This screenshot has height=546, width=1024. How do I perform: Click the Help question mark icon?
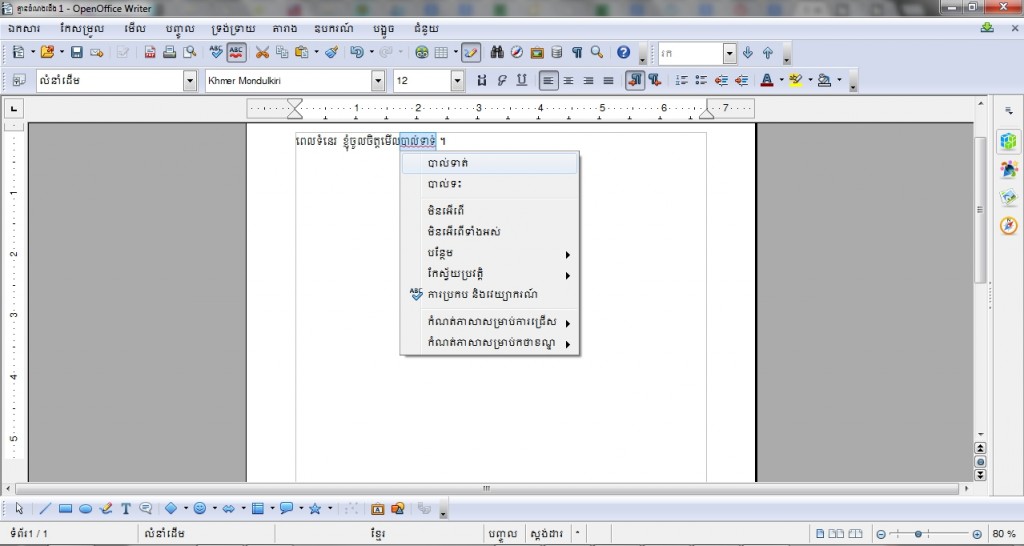[x=624, y=53]
